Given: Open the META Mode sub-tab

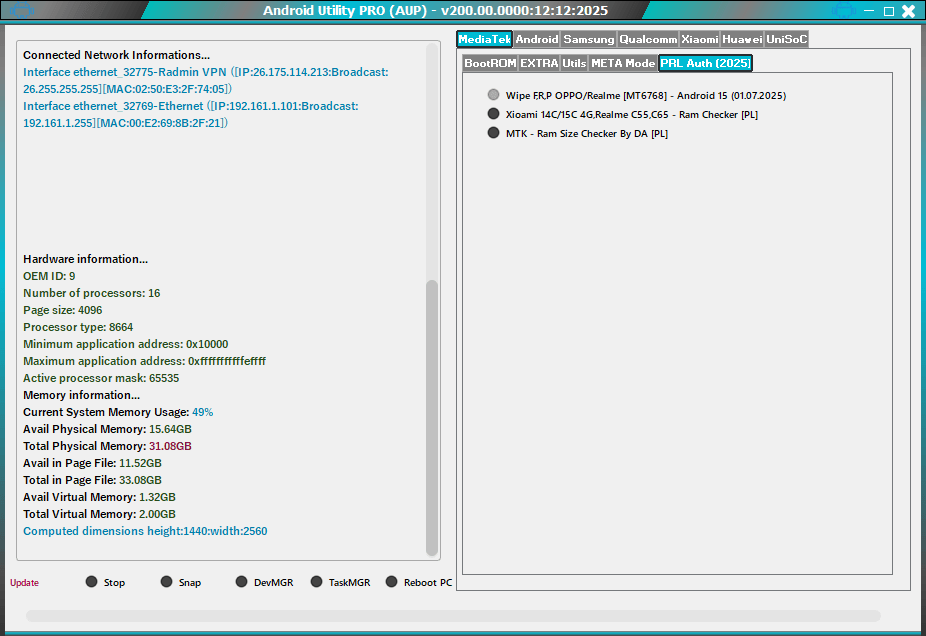Looking at the screenshot, I should (x=622, y=62).
